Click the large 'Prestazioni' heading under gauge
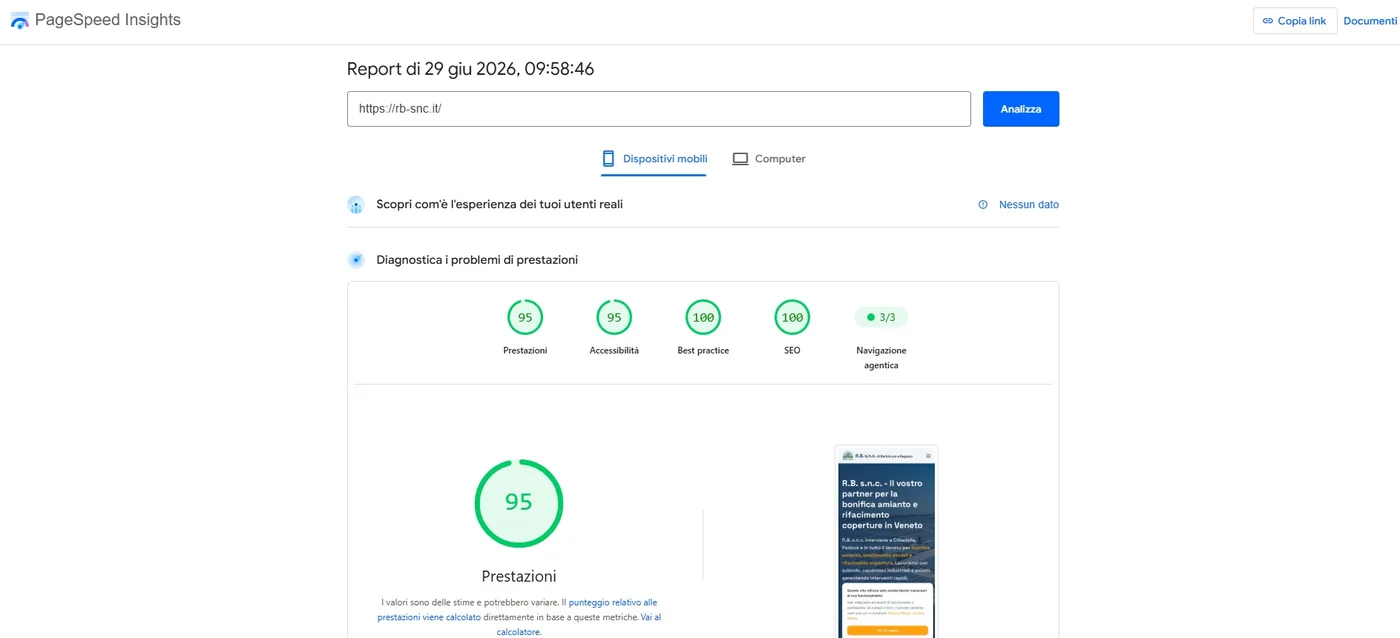 coord(519,576)
